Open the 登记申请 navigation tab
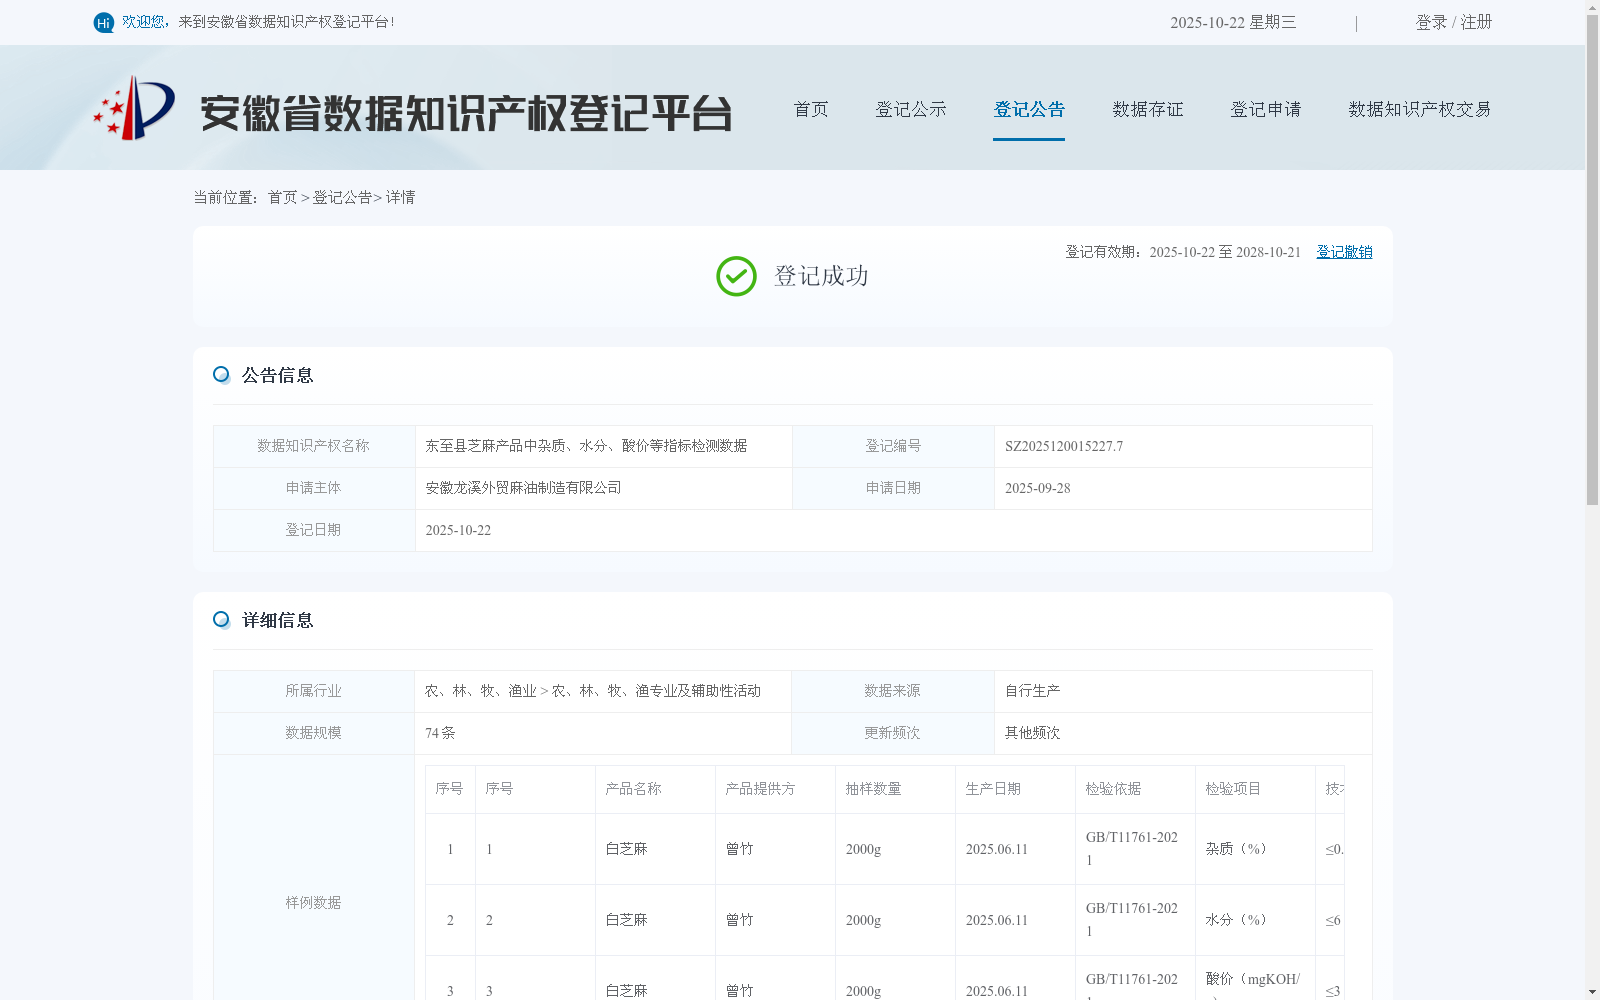 pyautogui.click(x=1266, y=109)
